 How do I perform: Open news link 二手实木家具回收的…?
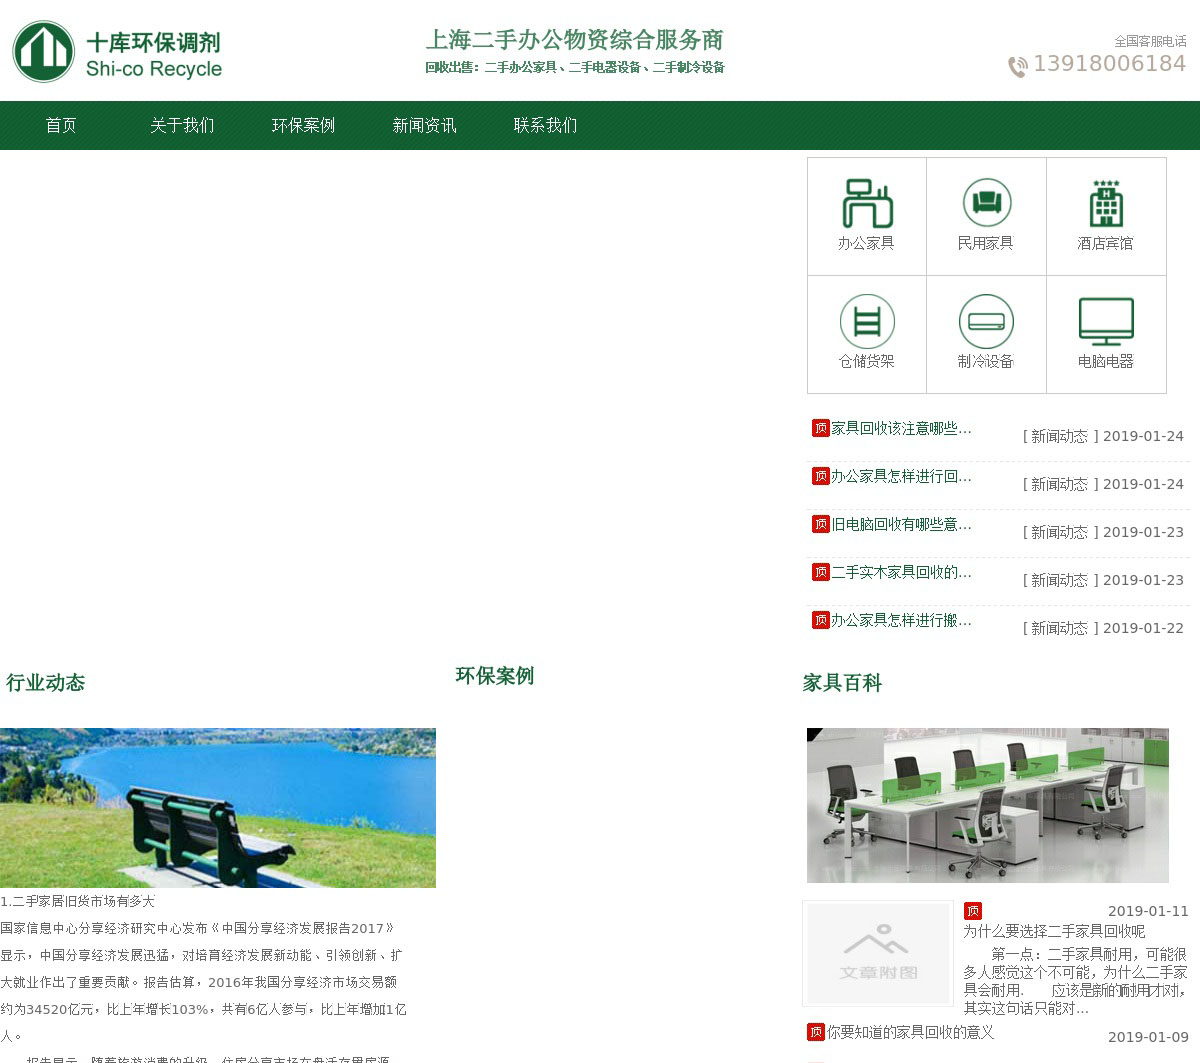[901, 572]
